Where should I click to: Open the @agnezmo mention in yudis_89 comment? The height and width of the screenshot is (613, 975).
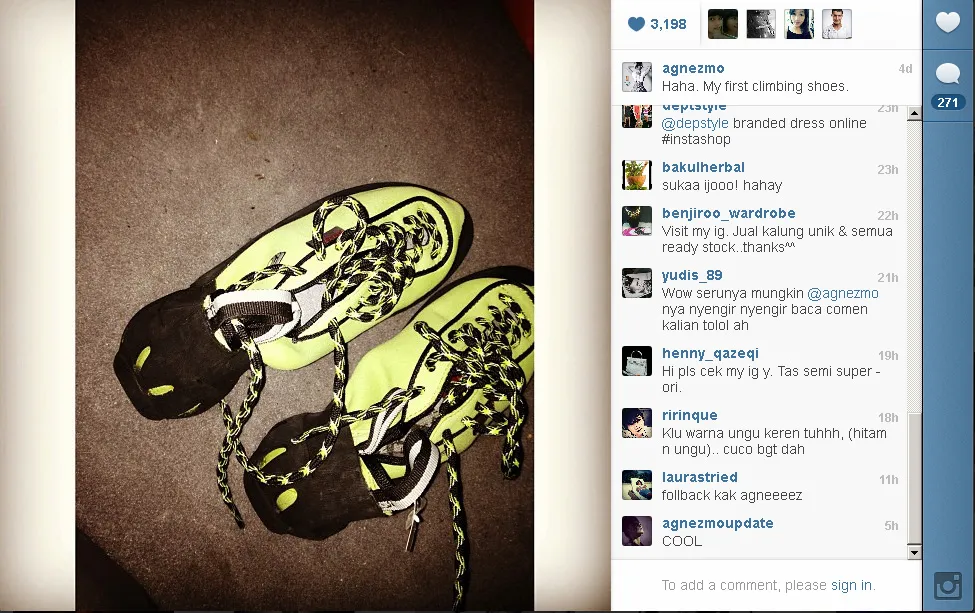(843, 293)
